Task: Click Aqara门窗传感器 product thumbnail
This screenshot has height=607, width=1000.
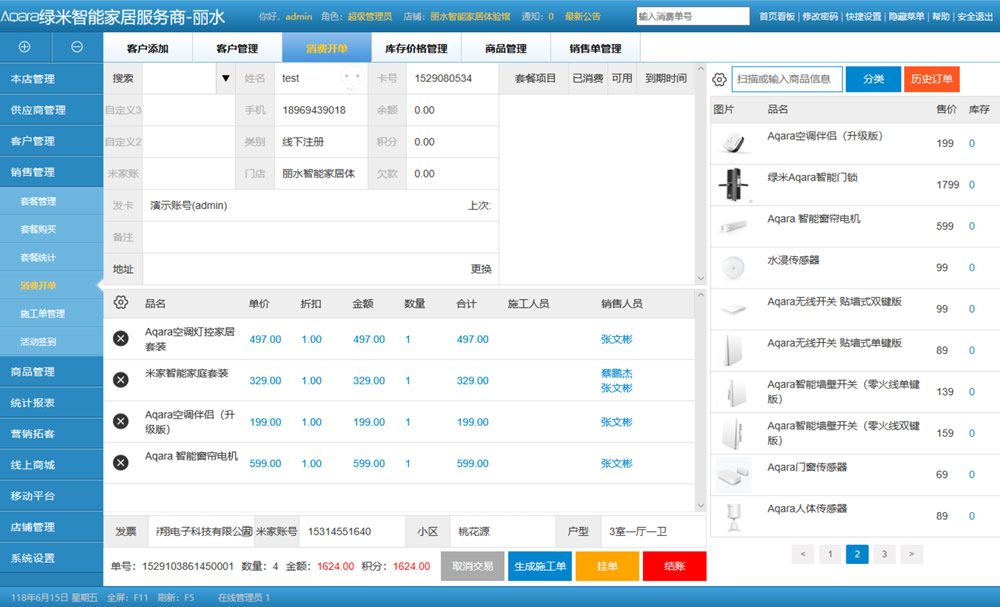Action: click(733, 474)
